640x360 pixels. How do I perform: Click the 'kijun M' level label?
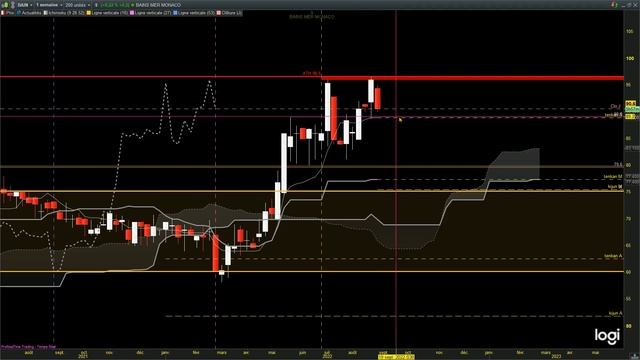coord(615,187)
